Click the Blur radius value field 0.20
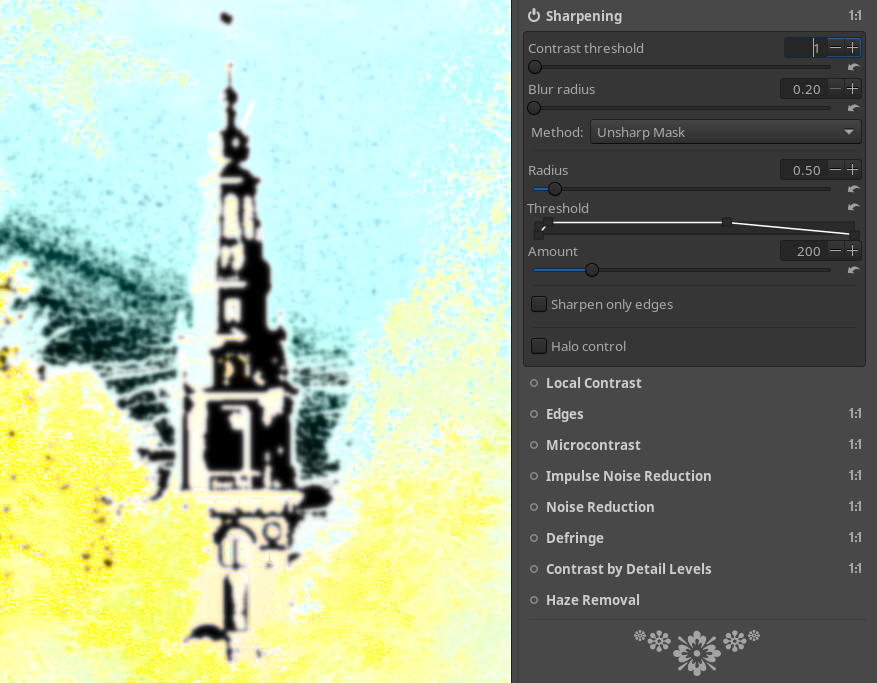Viewport: 877px width, 683px height. click(x=804, y=89)
